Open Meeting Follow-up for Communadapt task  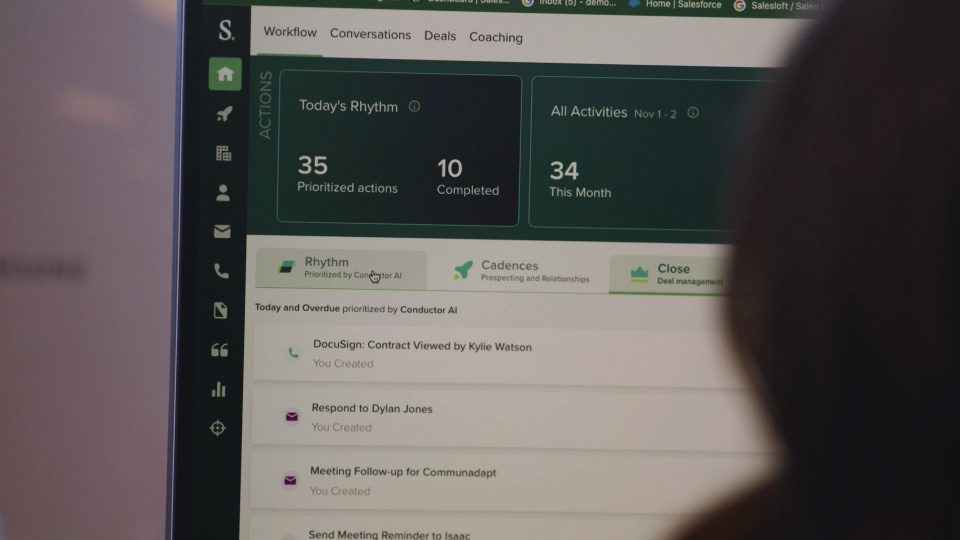point(403,472)
